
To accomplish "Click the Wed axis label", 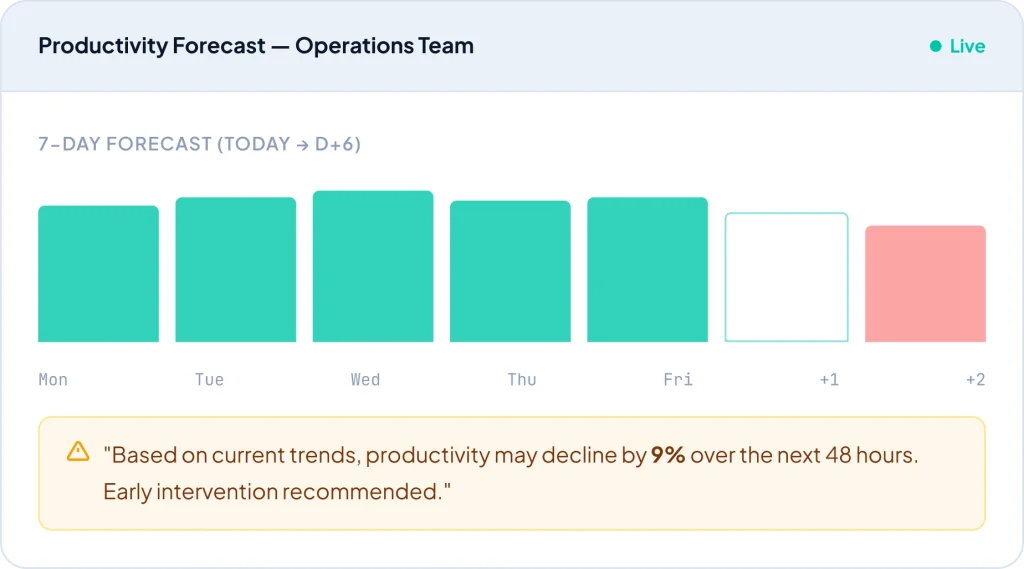I will pyautogui.click(x=365, y=380).
